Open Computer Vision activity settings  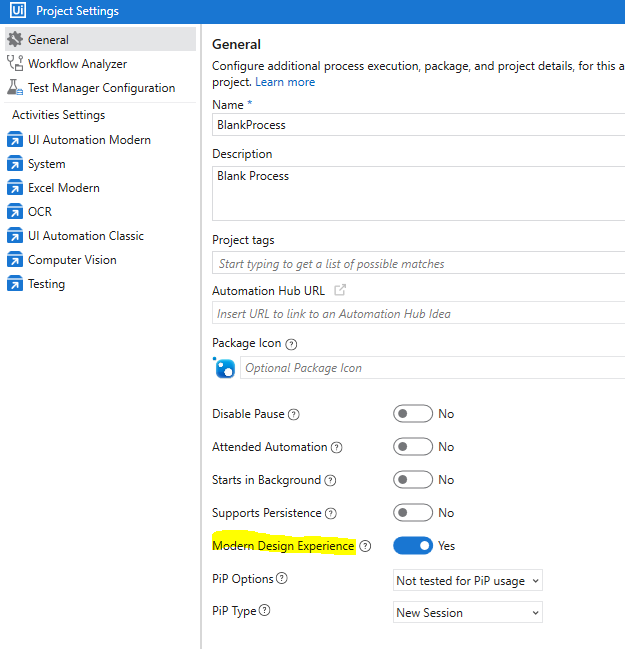(x=100, y=260)
